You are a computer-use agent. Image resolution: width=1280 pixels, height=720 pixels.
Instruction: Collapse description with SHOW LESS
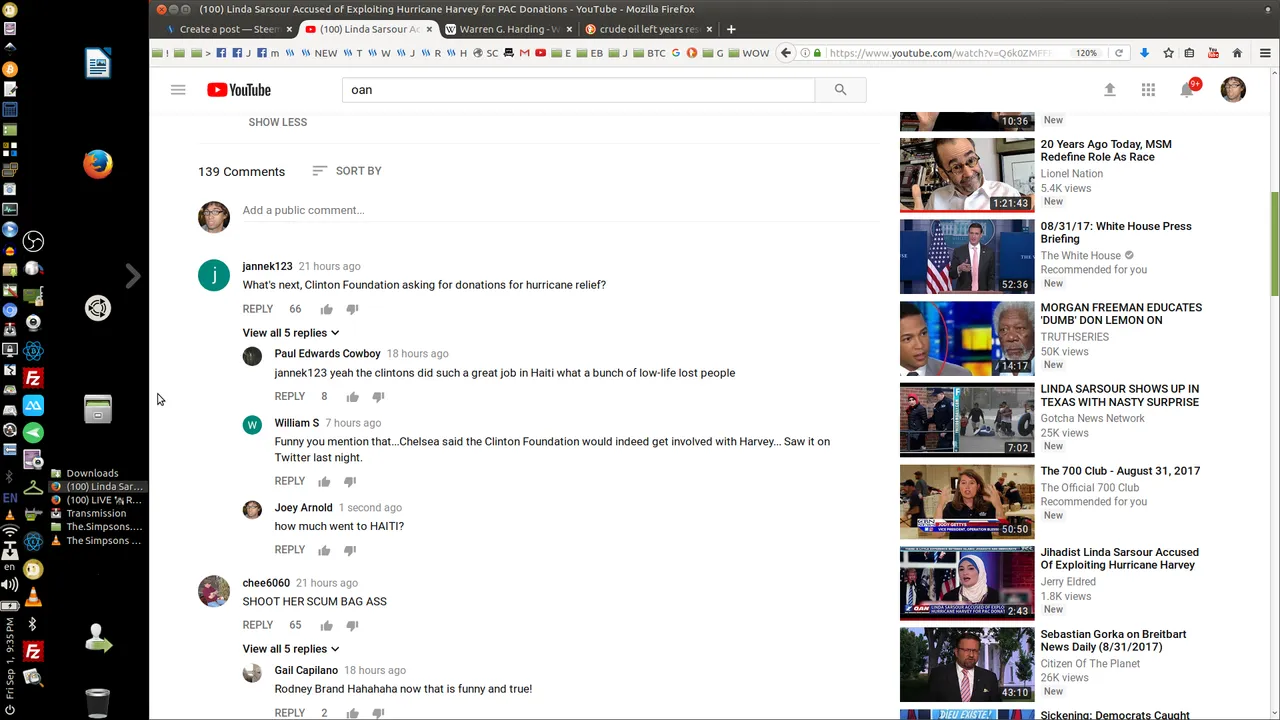click(x=277, y=122)
